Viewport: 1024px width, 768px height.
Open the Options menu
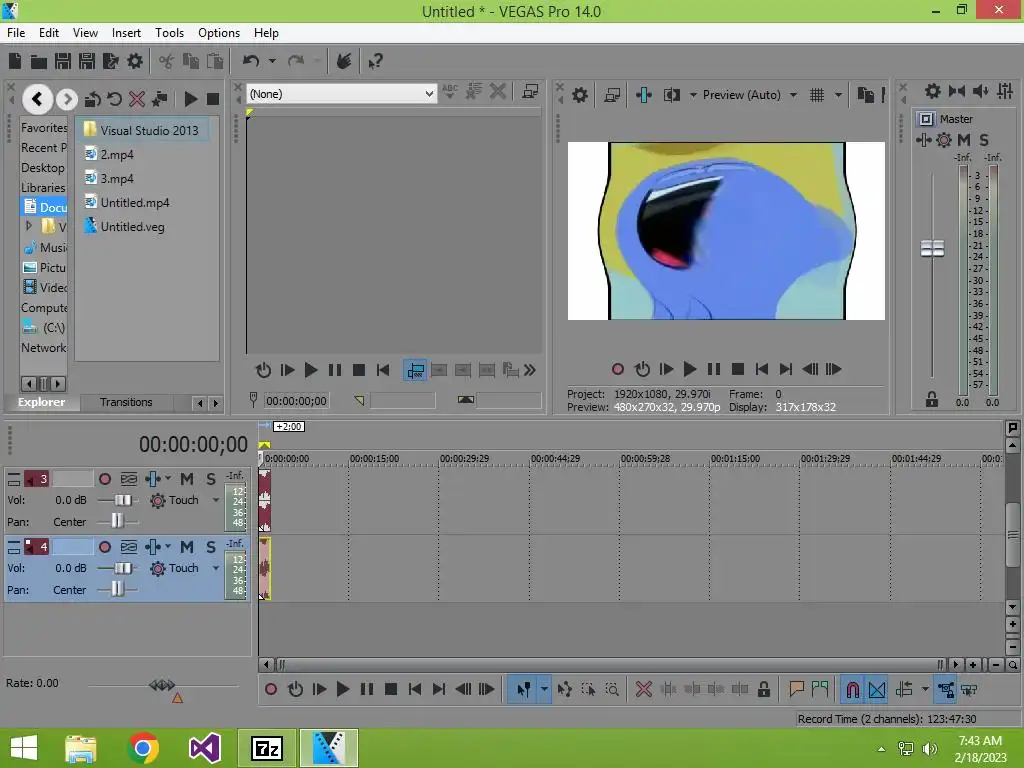click(x=219, y=33)
